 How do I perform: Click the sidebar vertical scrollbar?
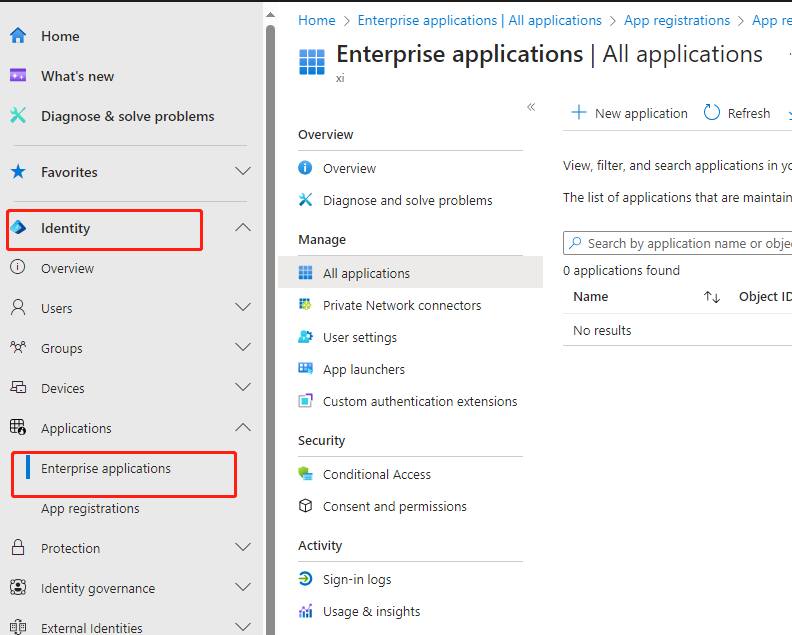pyautogui.click(x=271, y=328)
